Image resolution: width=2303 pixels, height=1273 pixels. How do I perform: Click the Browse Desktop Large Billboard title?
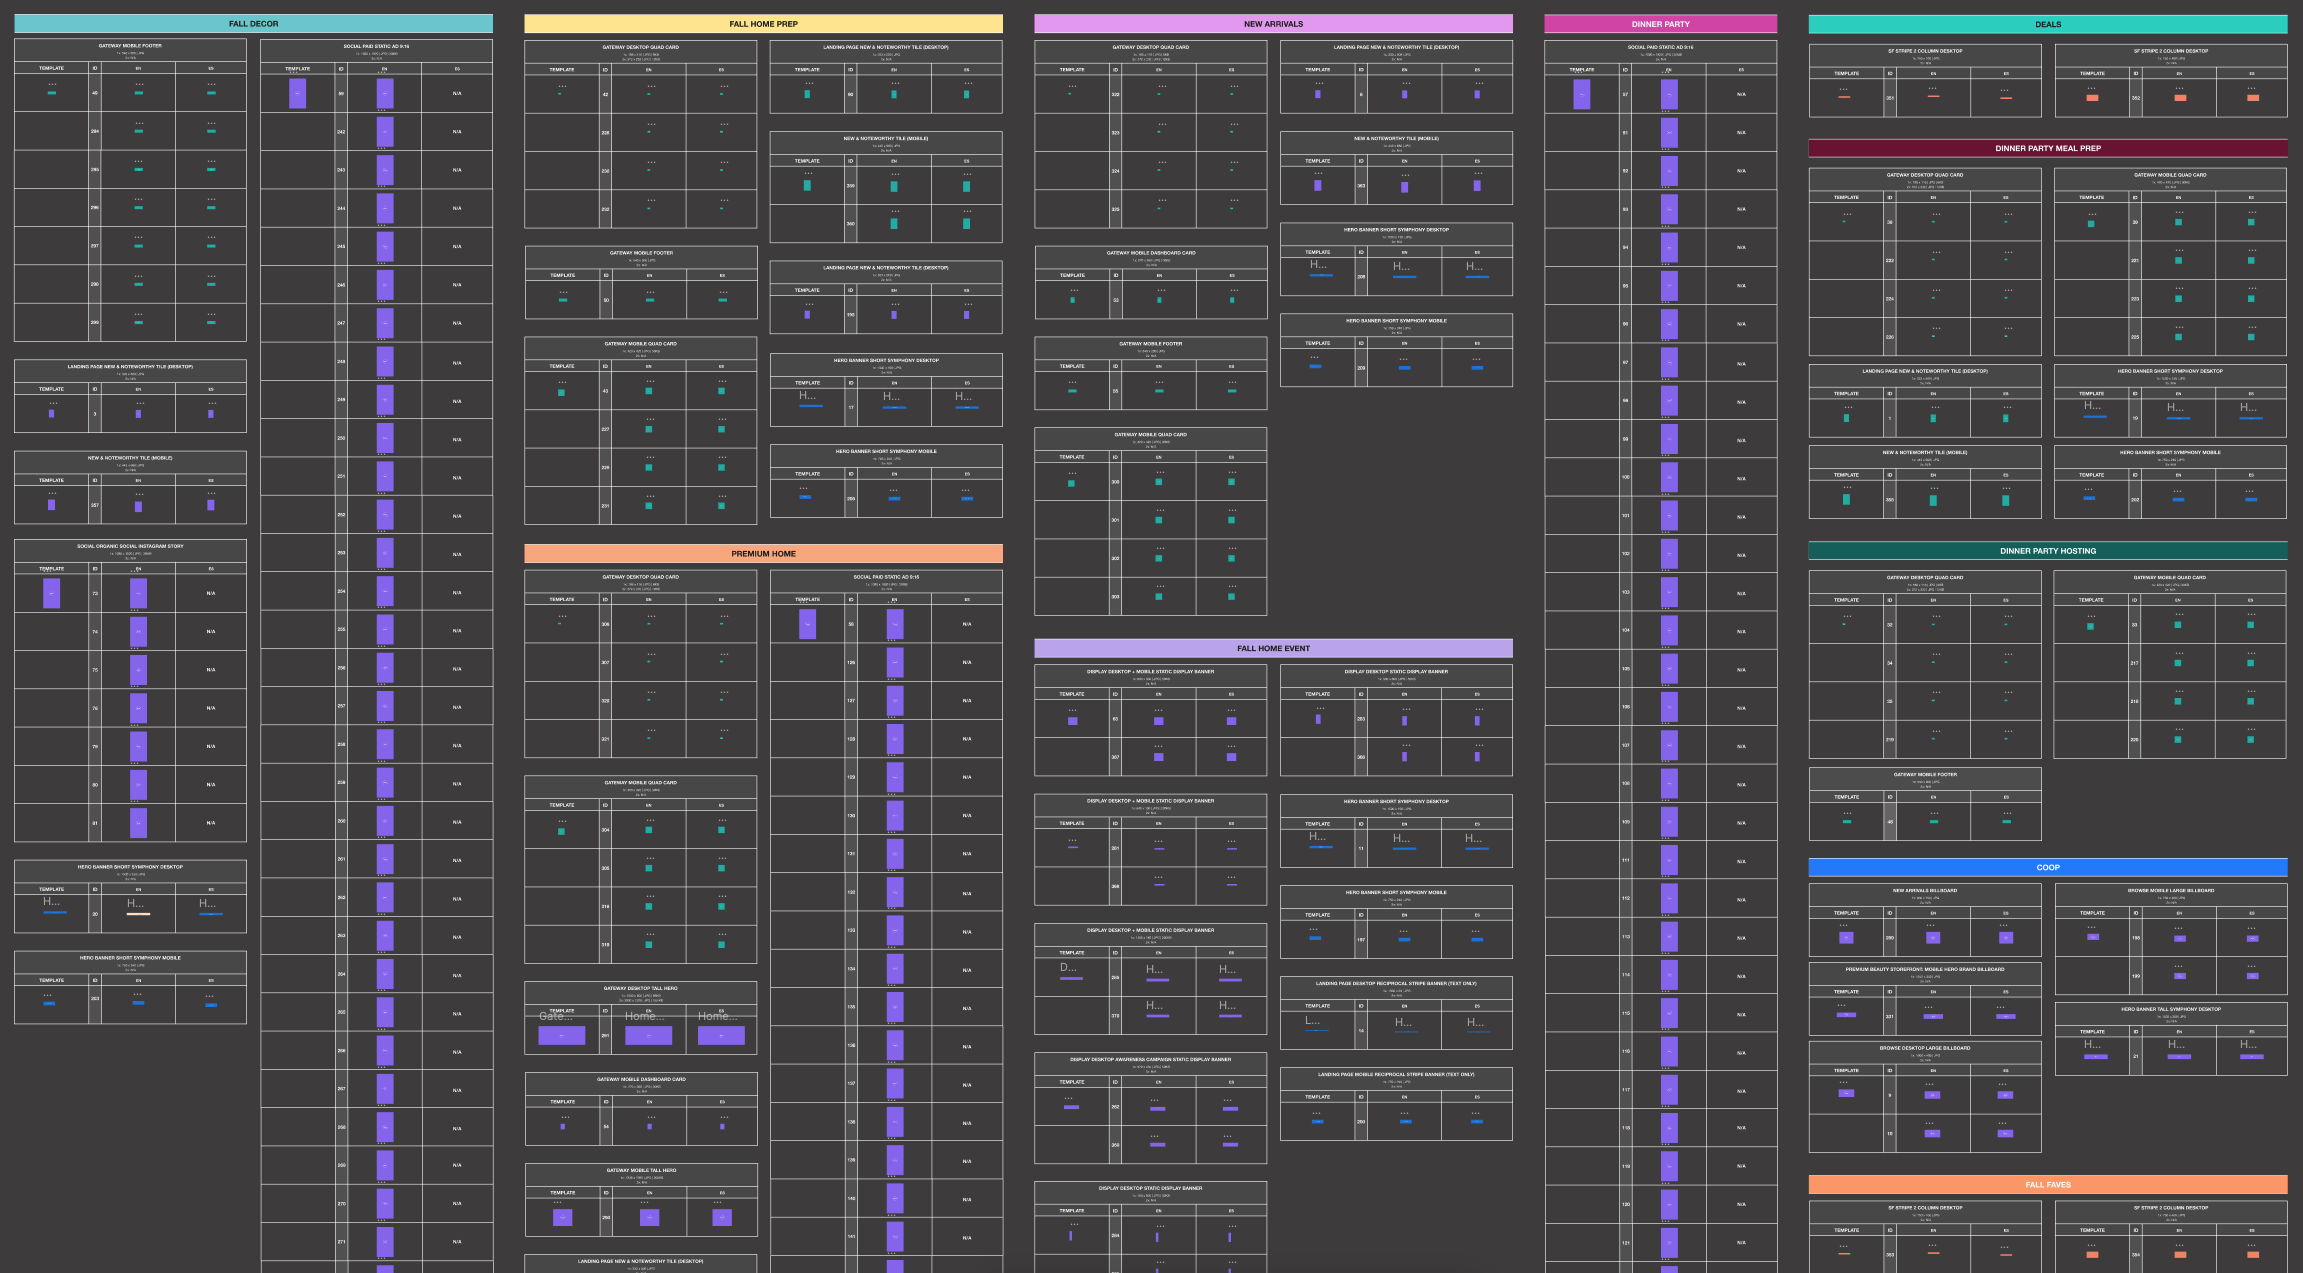pyautogui.click(x=1924, y=1048)
